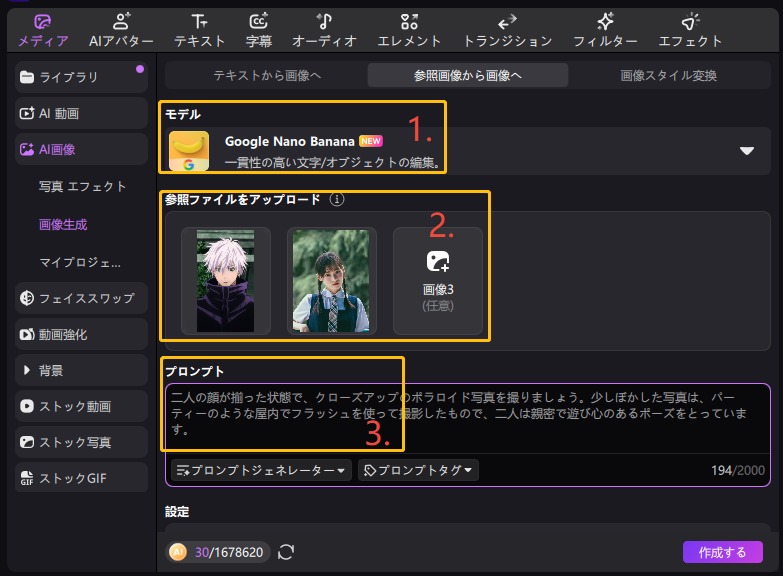The height and width of the screenshot is (576, 783).
Task: Open the エフェクト effects tab icon
Action: click(690, 21)
